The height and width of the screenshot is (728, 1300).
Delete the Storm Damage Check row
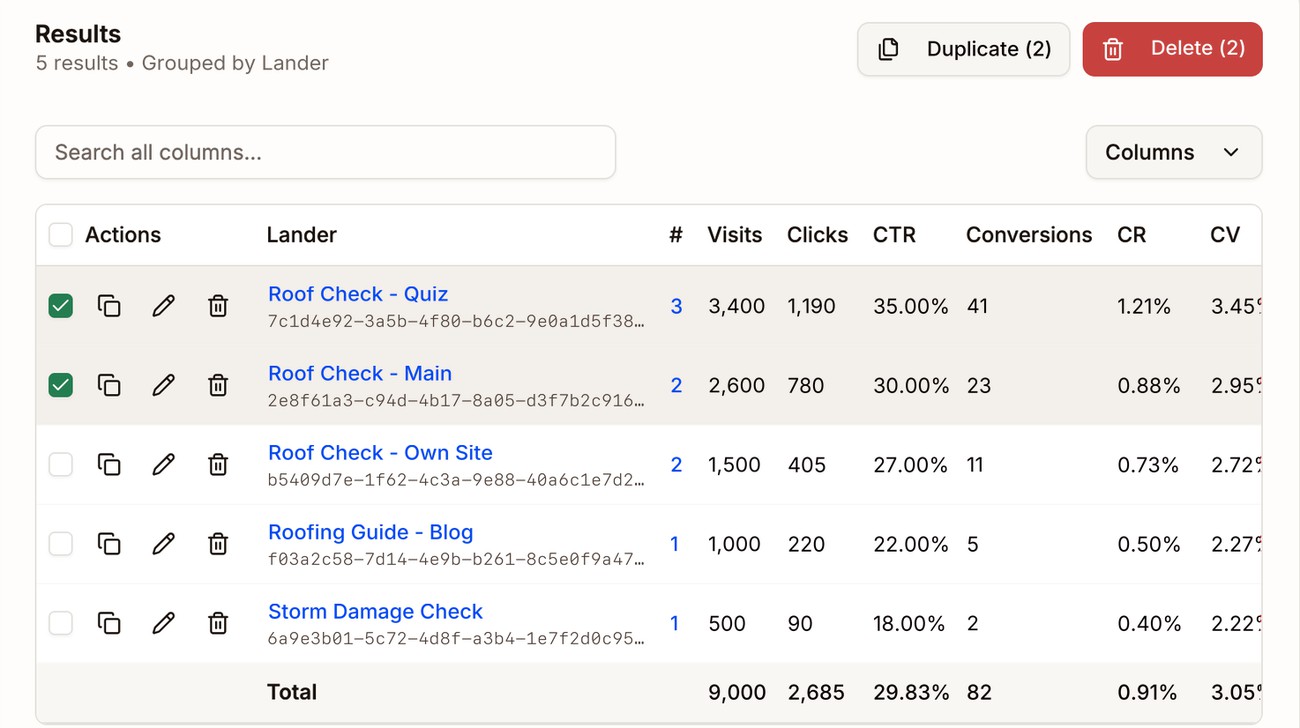[x=218, y=623]
